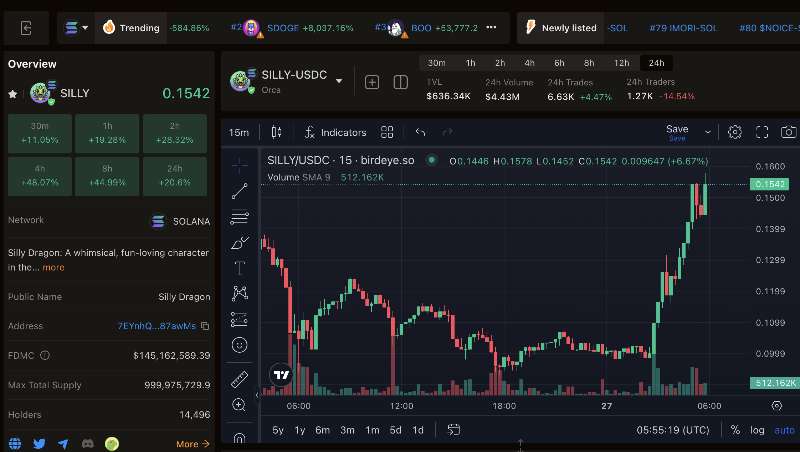Take a chart snapshot with camera icon
Screen dimensions: 800x452
(788, 132)
